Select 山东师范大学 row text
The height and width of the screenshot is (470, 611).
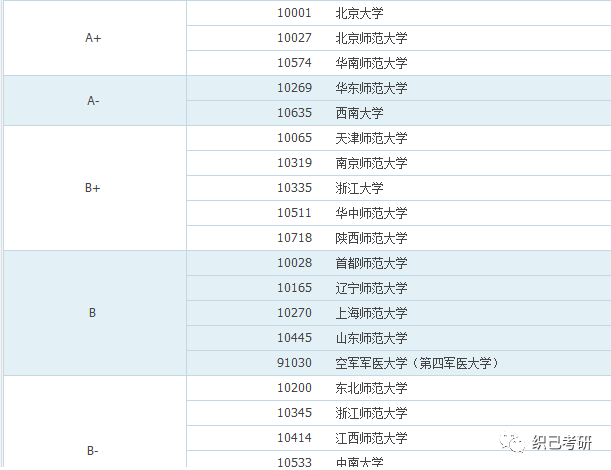click(x=371, y=338)
